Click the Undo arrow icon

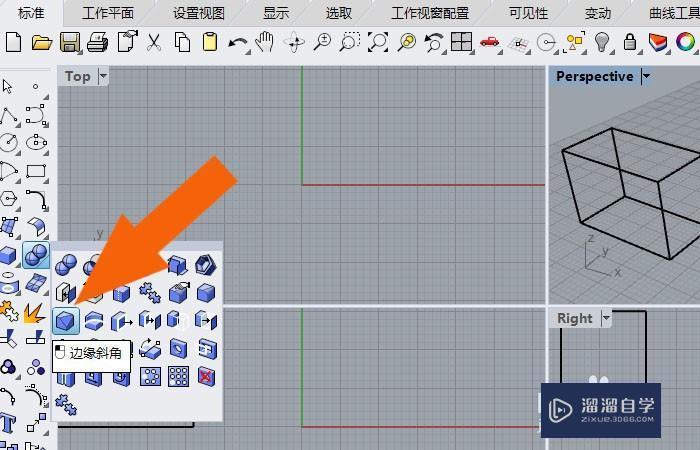pos(238,44)
